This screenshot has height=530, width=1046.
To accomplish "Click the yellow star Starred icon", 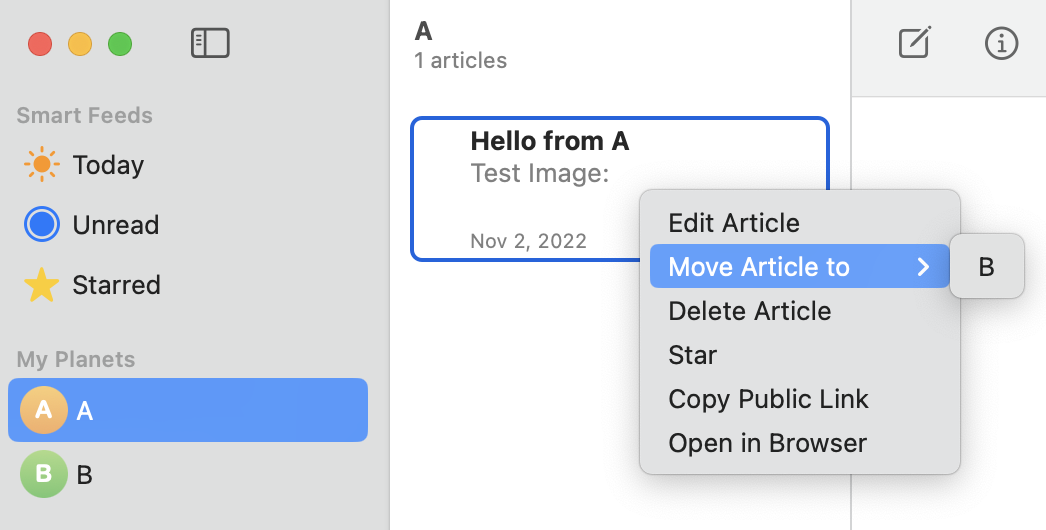I will [x=41, y=285].
